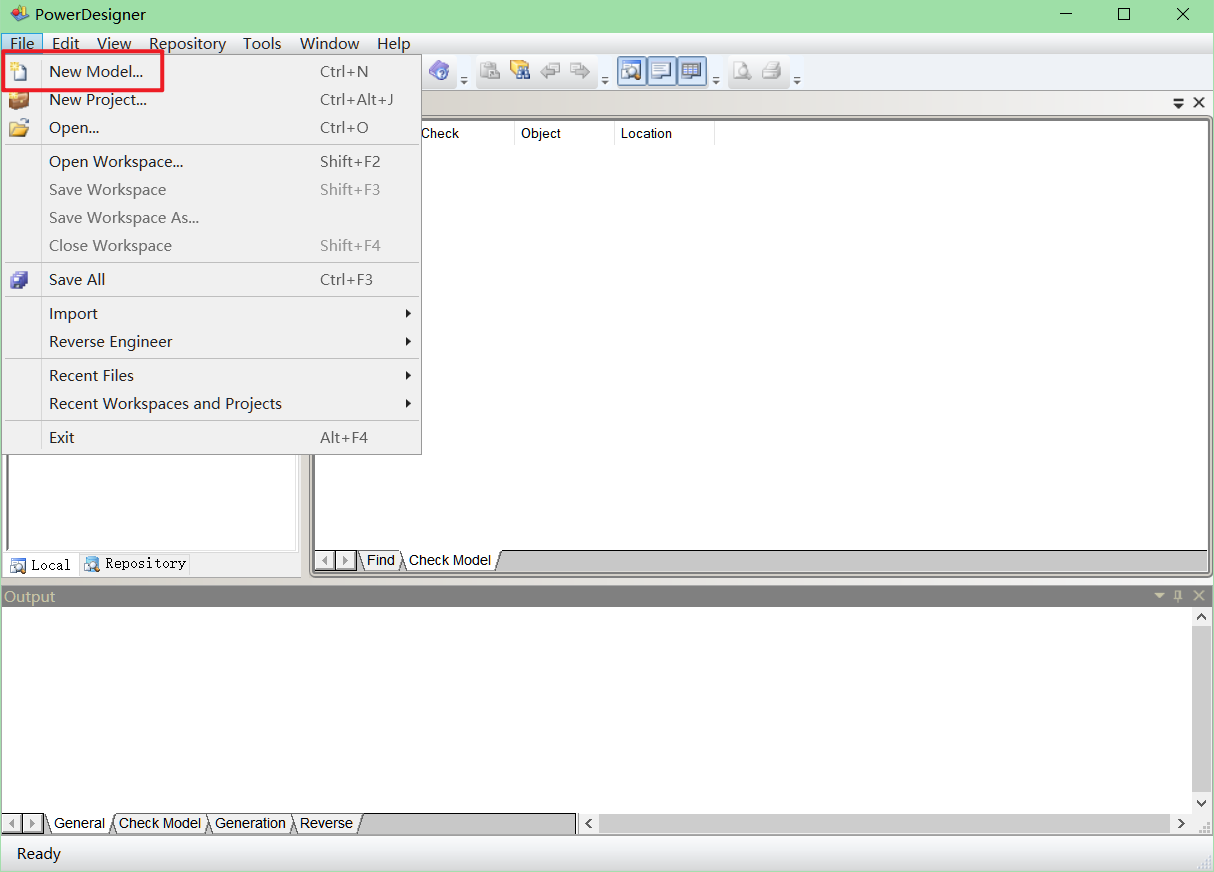Expand Recent Workspaces and Projects submenu
1214x872 pixels.
click(212, 404)
